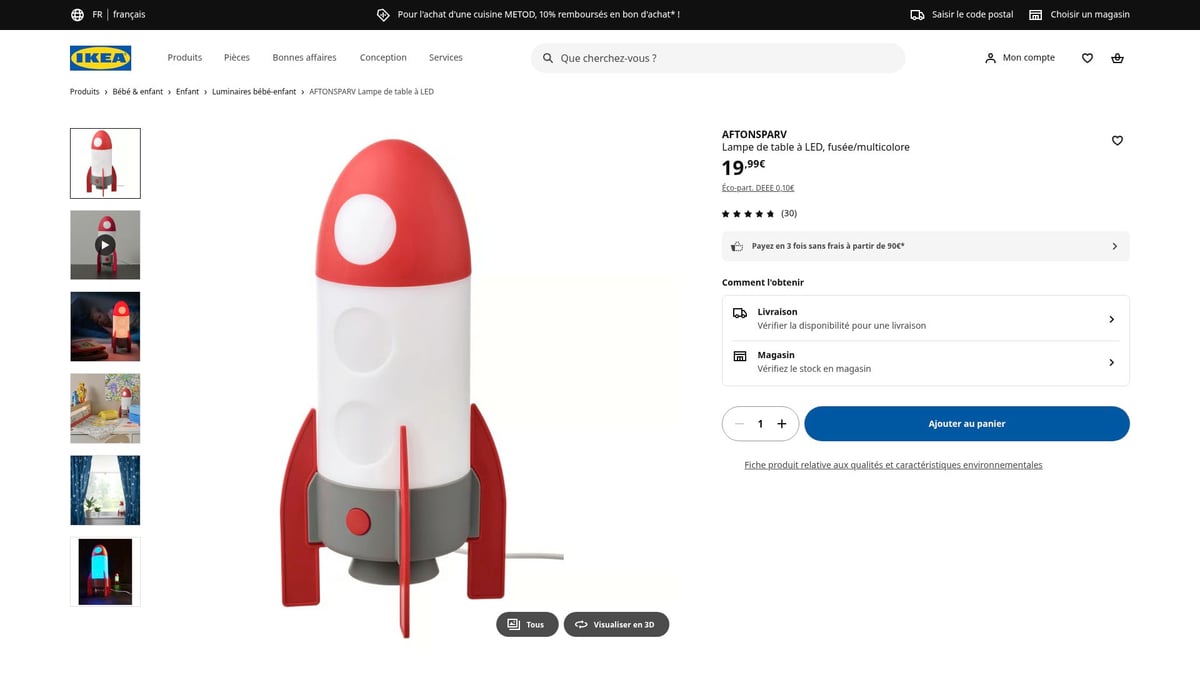Screen dimensions: 1200x675
Task: Increase quantity with the plus stepper
Action: tap(782, 423)
